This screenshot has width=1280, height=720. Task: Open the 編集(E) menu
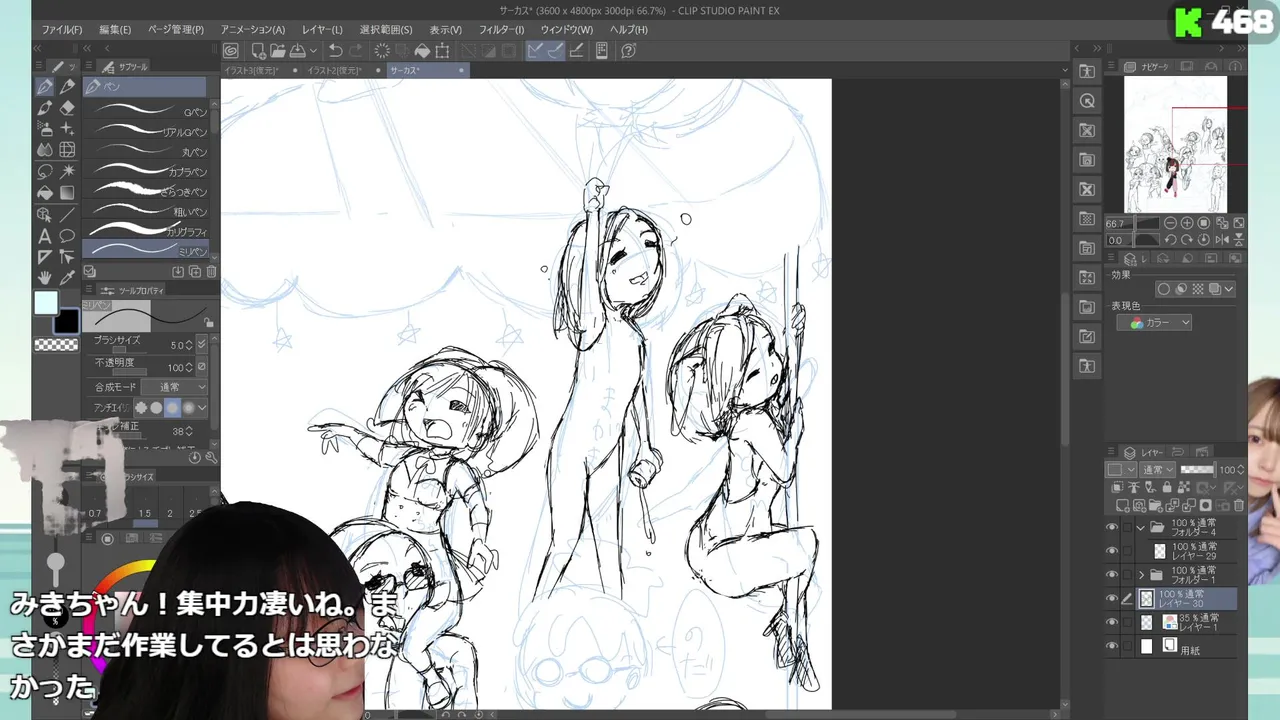pos(115,30)
